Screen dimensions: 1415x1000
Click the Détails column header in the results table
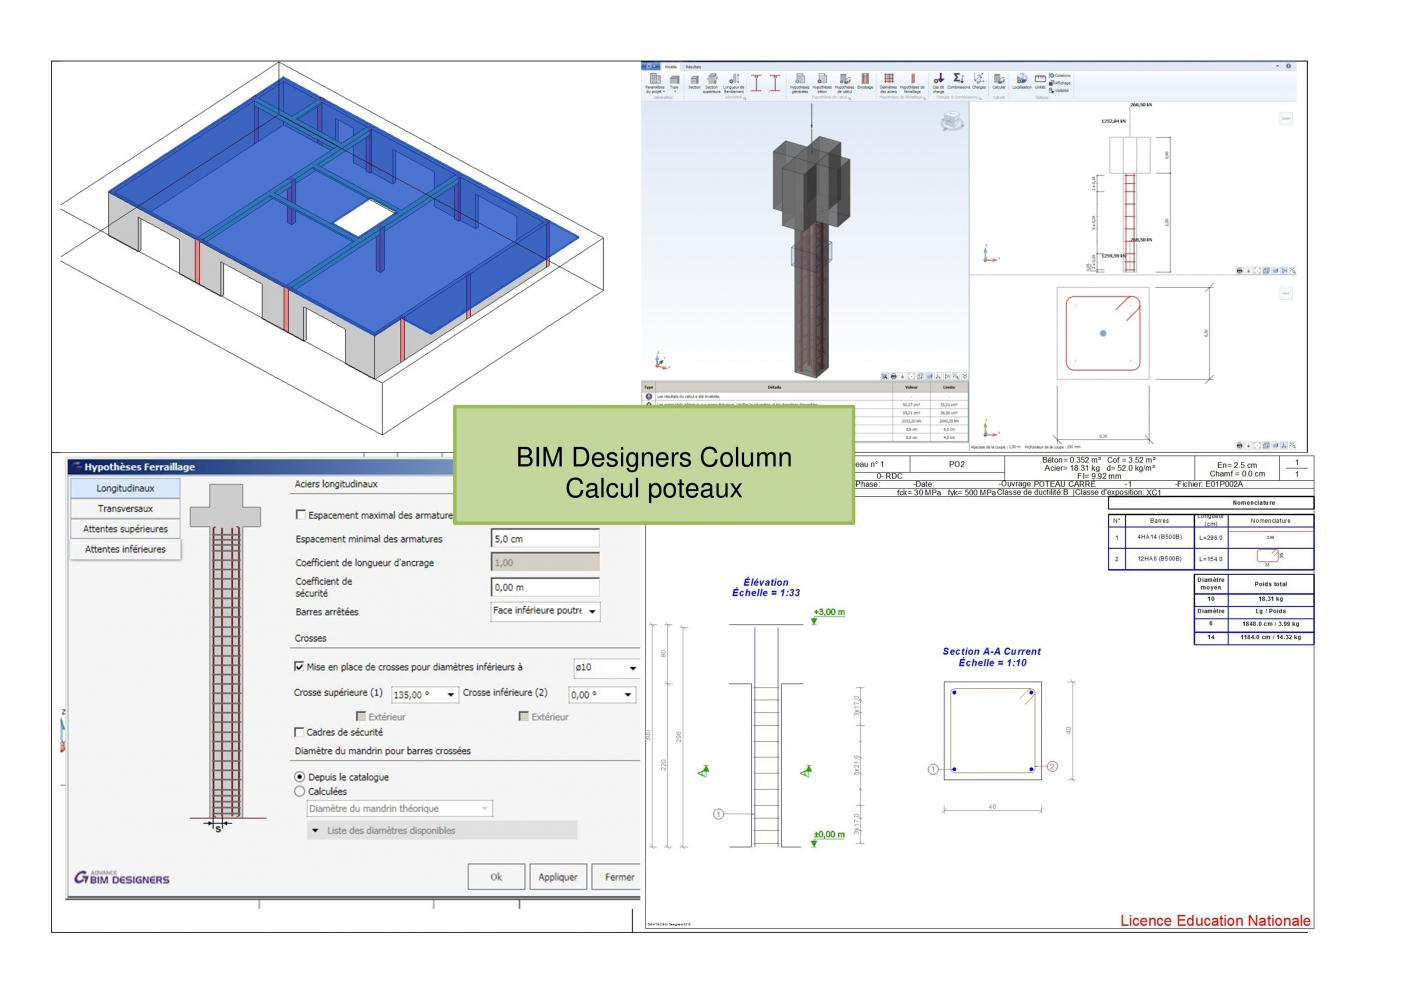[775, 387]
